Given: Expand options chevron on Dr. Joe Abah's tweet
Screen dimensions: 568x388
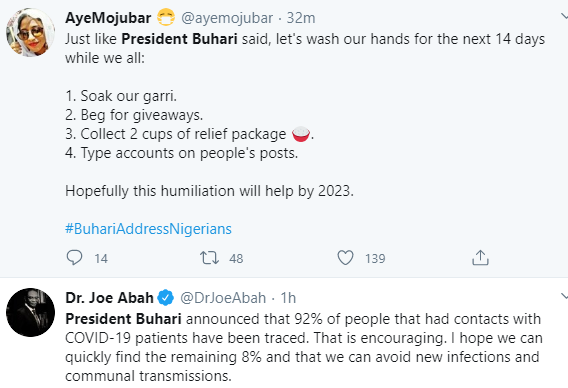Looking at the screenshot, I should [564, 296].
